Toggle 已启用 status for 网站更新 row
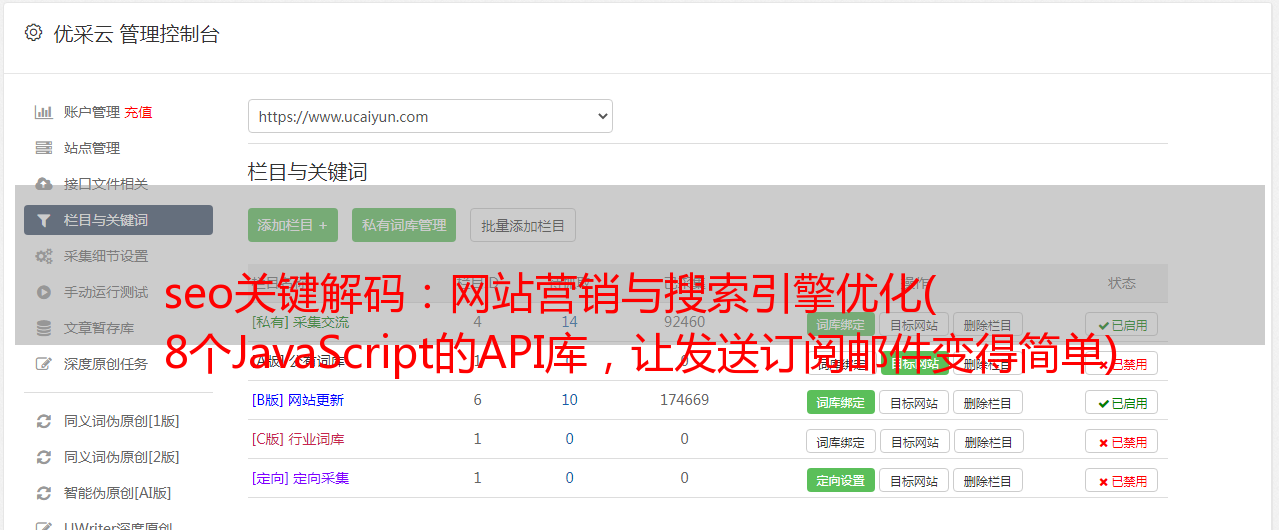This screenshot has height=530, width=1279. 1122,403
